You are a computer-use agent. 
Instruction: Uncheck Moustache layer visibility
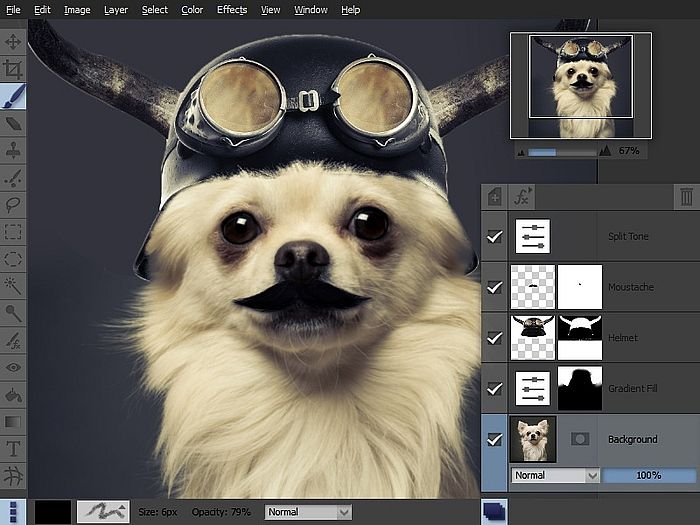click(x=494, y=288)
